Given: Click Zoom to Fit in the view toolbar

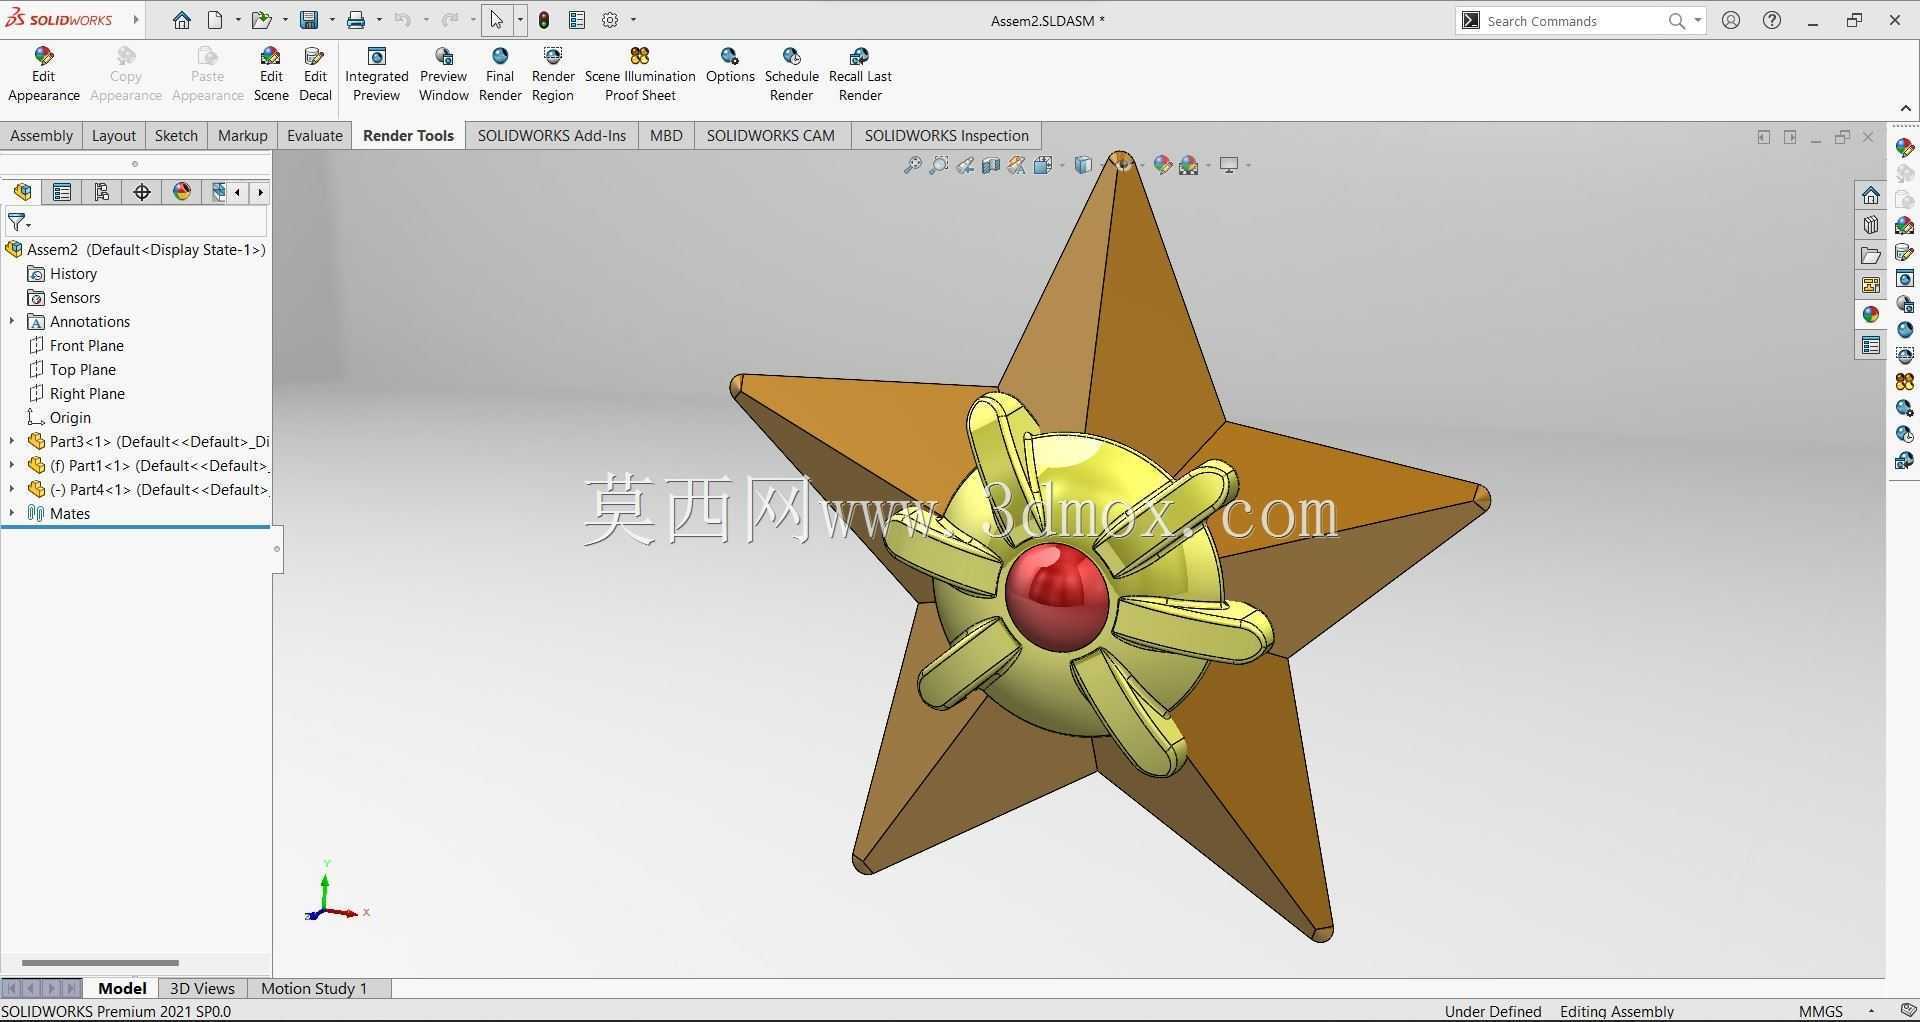Looking at the screenshot, I should coord(912,165).
